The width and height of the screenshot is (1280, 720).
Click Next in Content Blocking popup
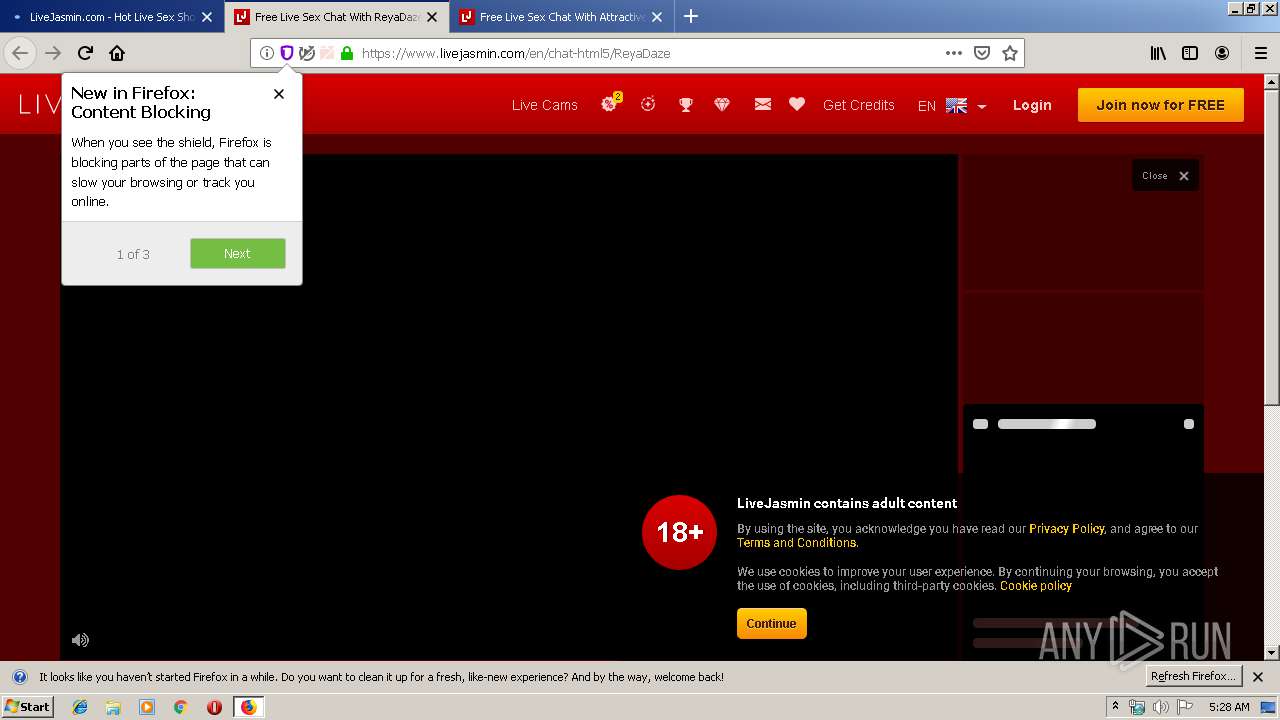click(238, 253)
